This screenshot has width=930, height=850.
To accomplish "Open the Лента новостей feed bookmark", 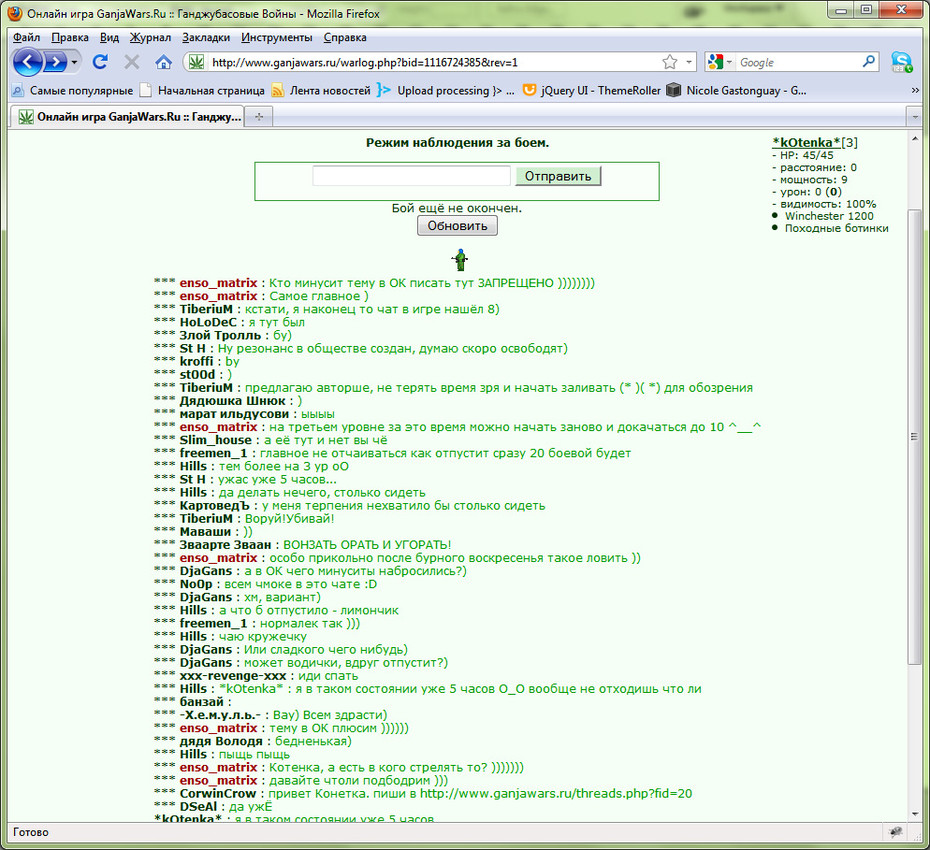I will point(321,90).
